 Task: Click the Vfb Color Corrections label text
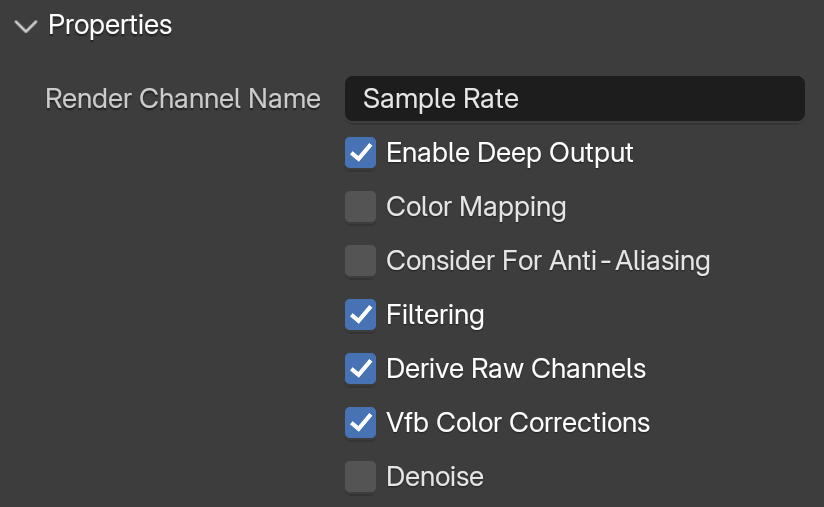518,422
